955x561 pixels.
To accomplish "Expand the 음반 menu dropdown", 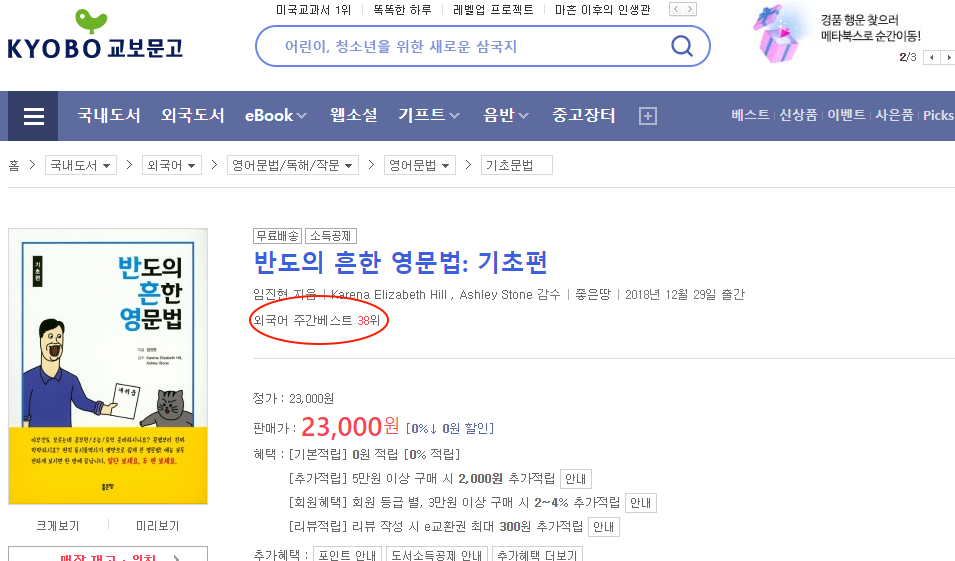I will (x=506, y=115).
